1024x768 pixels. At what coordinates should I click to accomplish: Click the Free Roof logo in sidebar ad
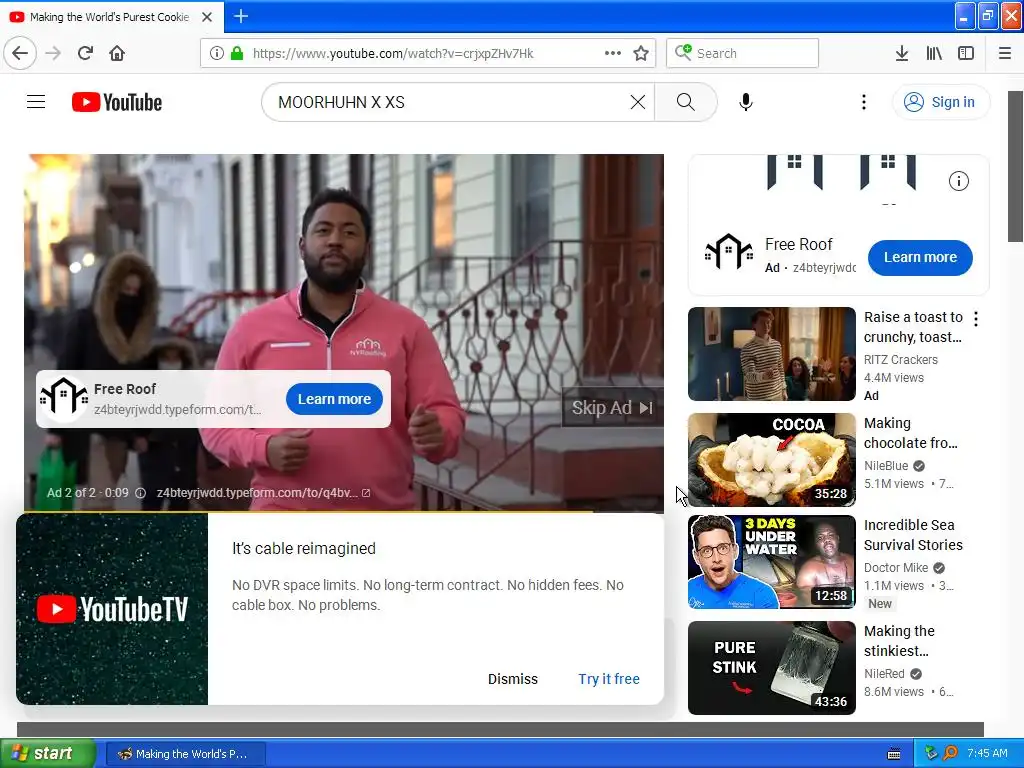(729, 251)
